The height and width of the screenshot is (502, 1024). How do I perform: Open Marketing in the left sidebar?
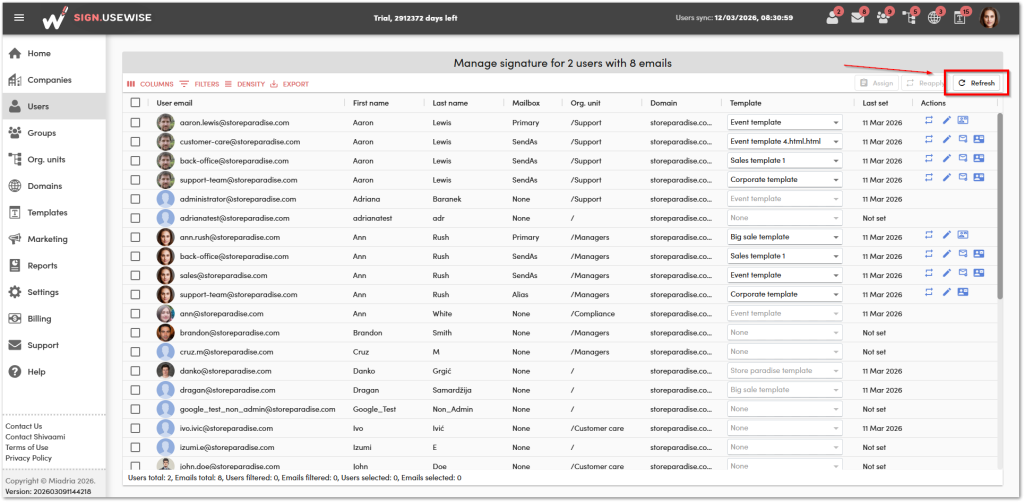[x=47, y=239]
